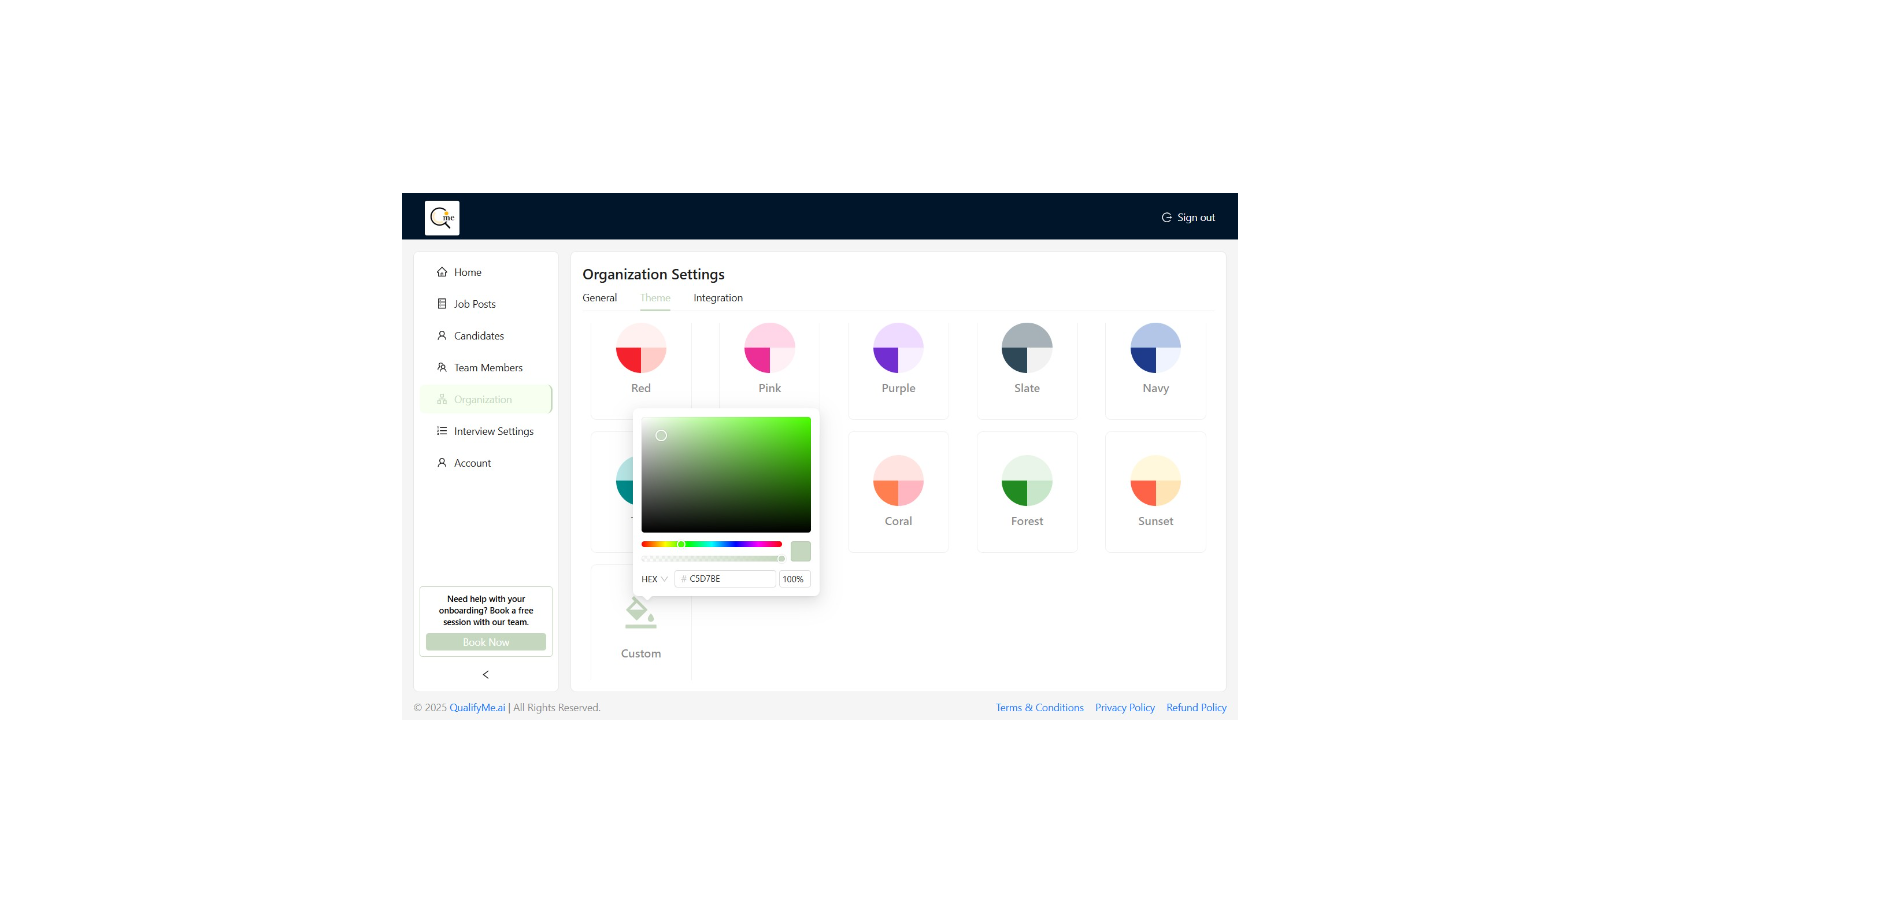This screenshot has width=1904, height=916.
Task: Choose the Forest theme swatch
Action: point(1027,481)
